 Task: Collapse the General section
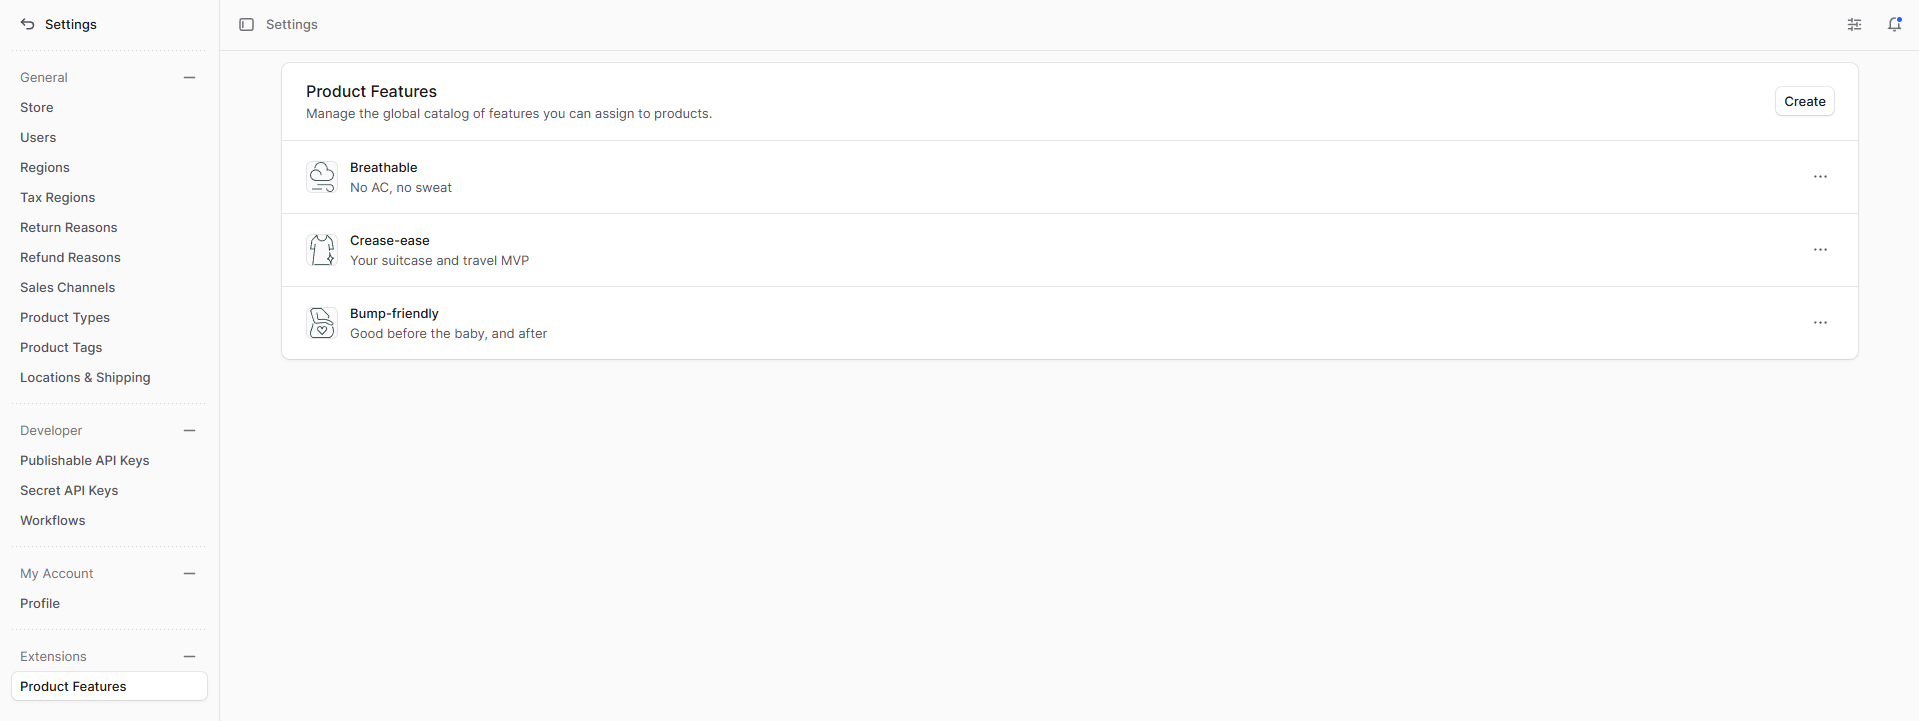point(190,77)
